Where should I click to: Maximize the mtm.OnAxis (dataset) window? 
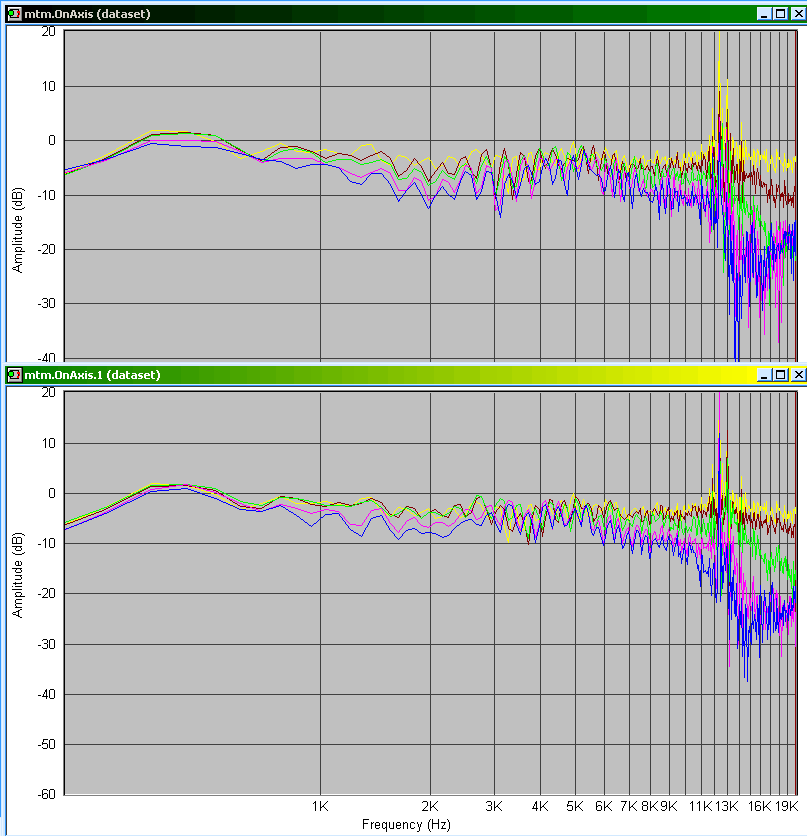[x=780, y=14]
